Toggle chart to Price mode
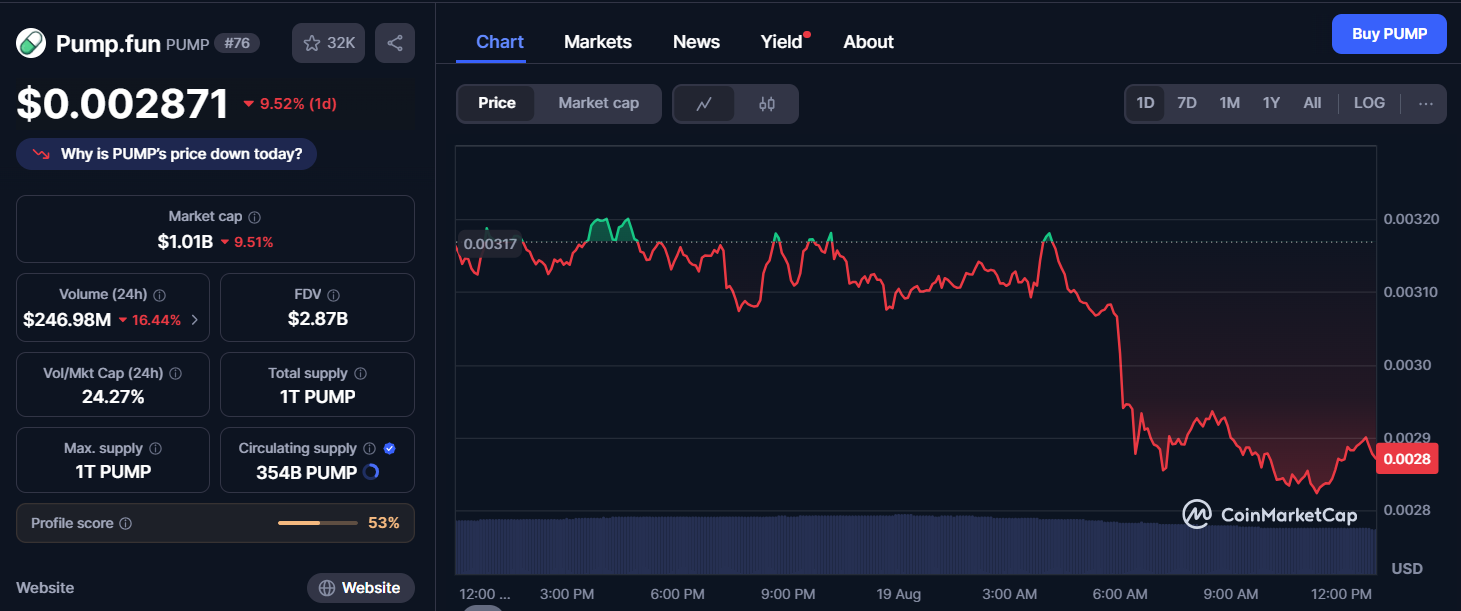This screenshot has height=611, width=1461. tap(497, 103)
